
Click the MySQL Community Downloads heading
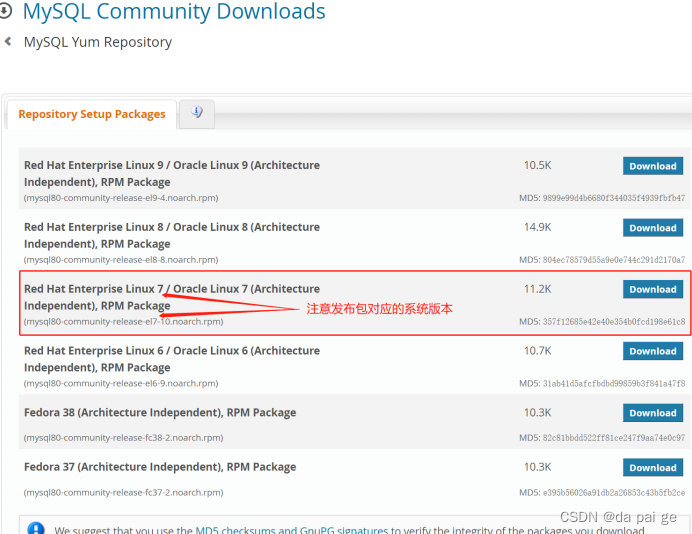coord(174,11)
